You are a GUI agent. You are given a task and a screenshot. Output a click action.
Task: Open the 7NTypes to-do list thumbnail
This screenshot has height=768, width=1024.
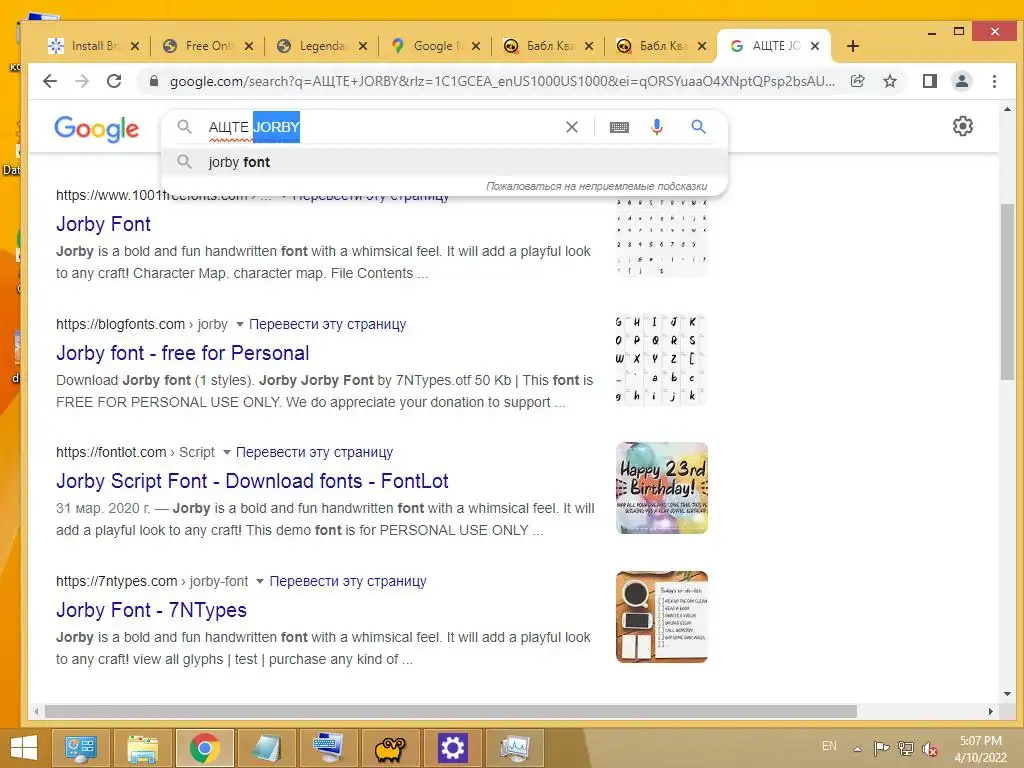tap(662, 616)
